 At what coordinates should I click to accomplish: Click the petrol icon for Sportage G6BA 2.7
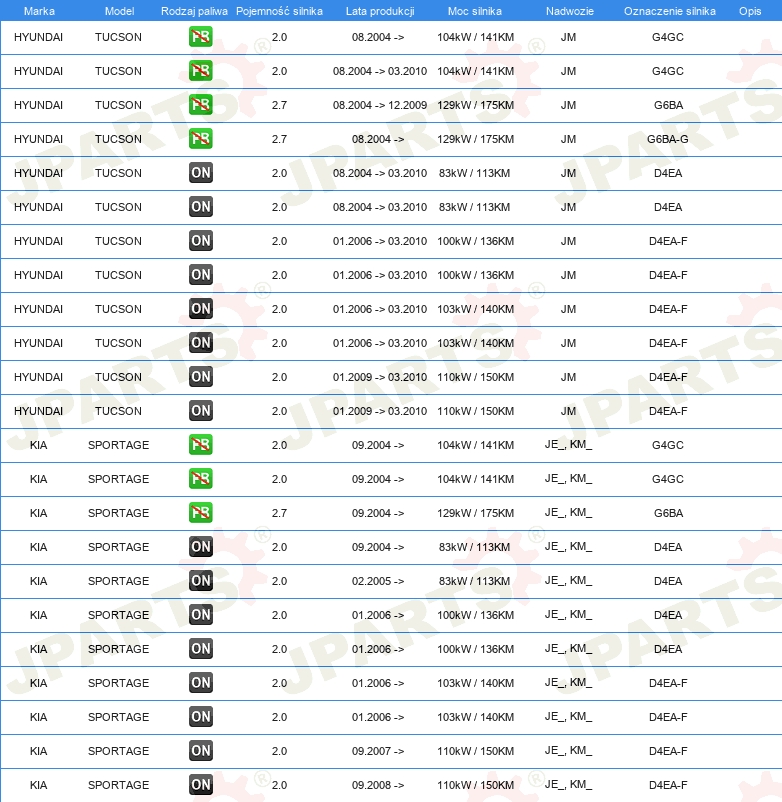200,513
